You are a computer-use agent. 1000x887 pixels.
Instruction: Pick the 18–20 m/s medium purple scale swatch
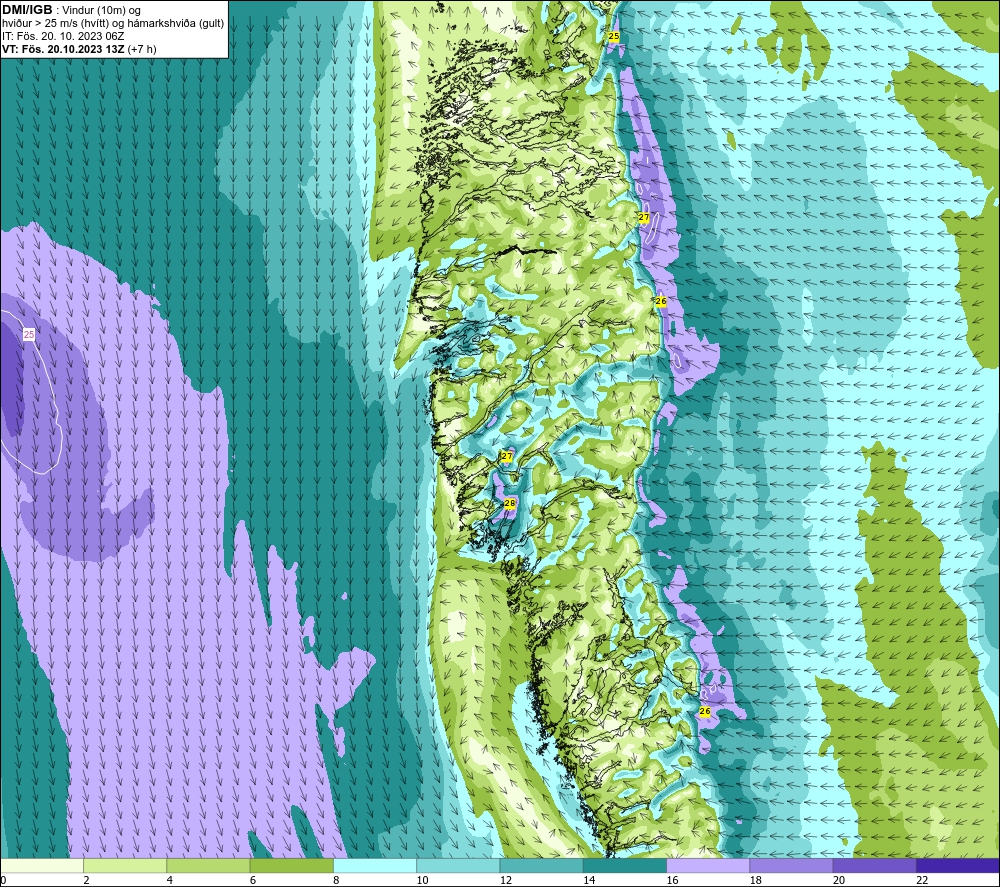pyautogui.click(x=791, y=865)
